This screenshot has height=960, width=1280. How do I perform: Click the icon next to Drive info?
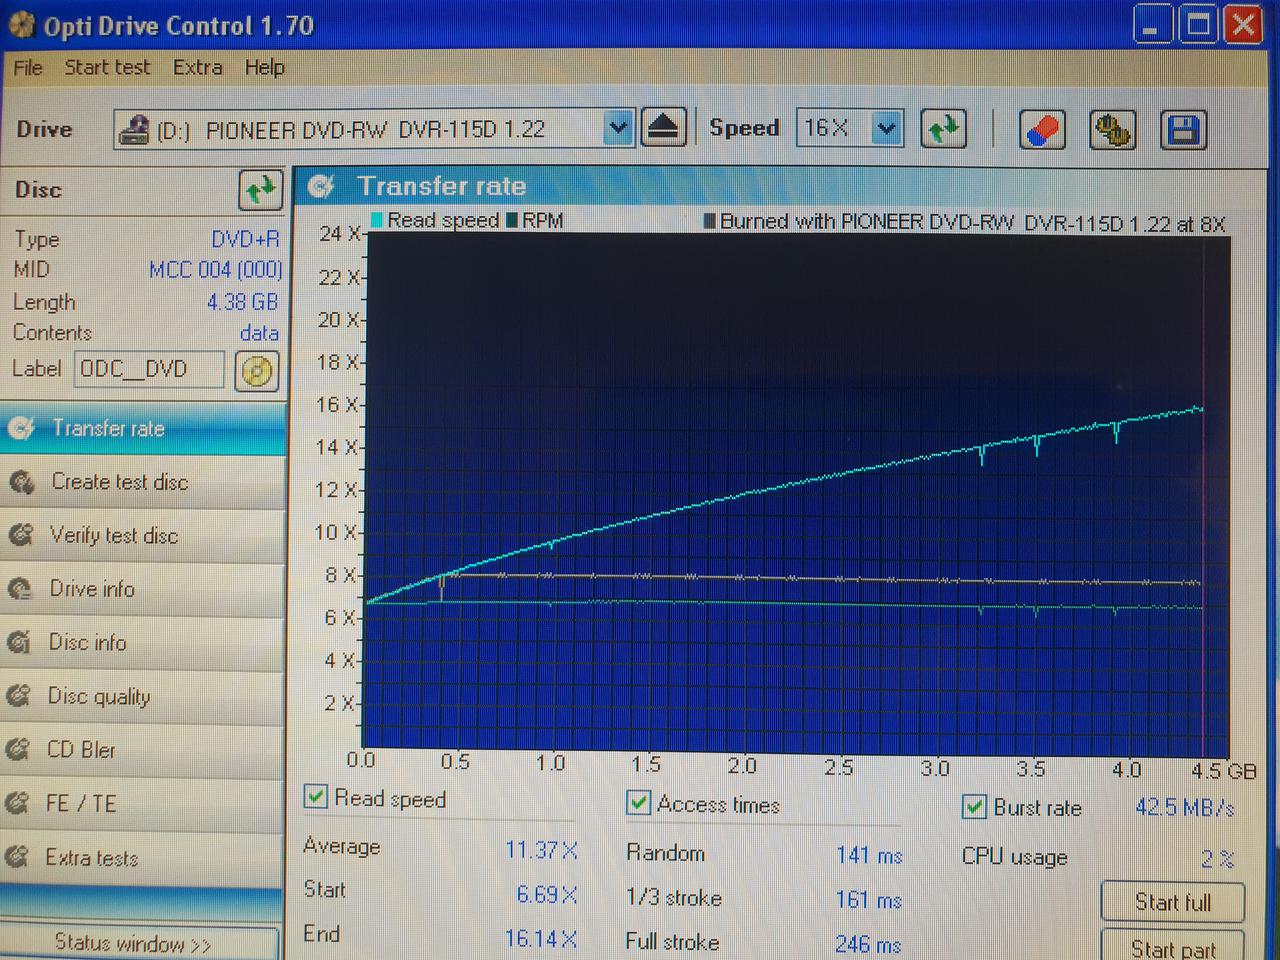[20, 589]
